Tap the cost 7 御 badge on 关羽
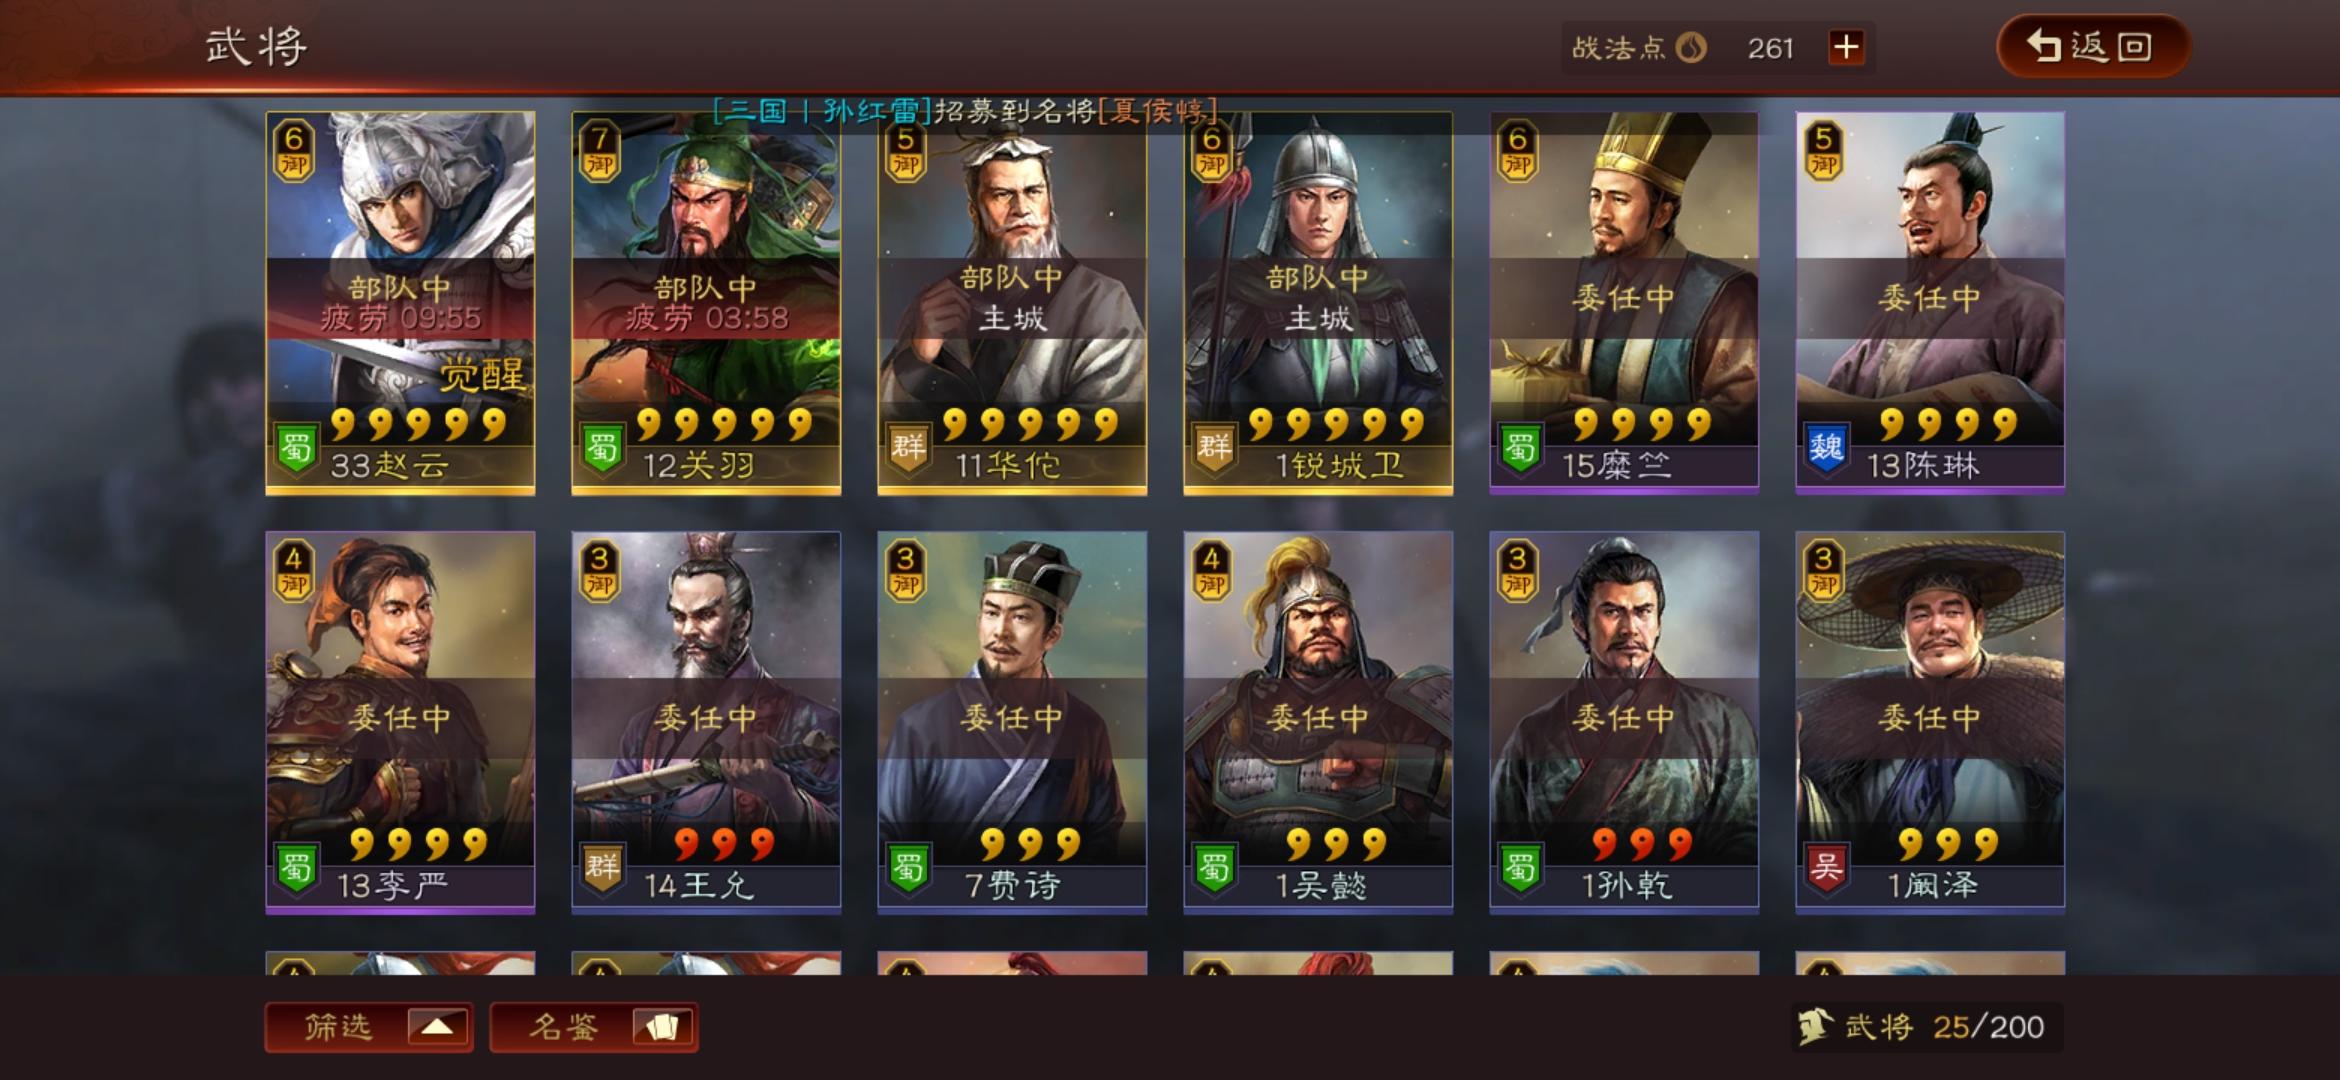This screenshot has height=1080, width=2340. (x=600, y=151)
